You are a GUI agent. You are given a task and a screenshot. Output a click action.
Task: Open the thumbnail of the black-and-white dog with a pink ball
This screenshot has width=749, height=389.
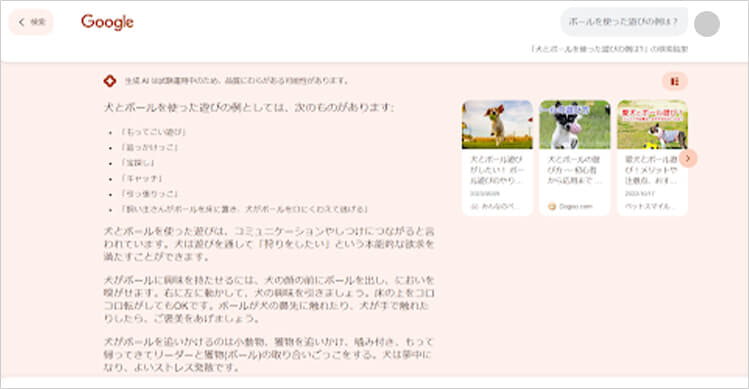[575, 124]
